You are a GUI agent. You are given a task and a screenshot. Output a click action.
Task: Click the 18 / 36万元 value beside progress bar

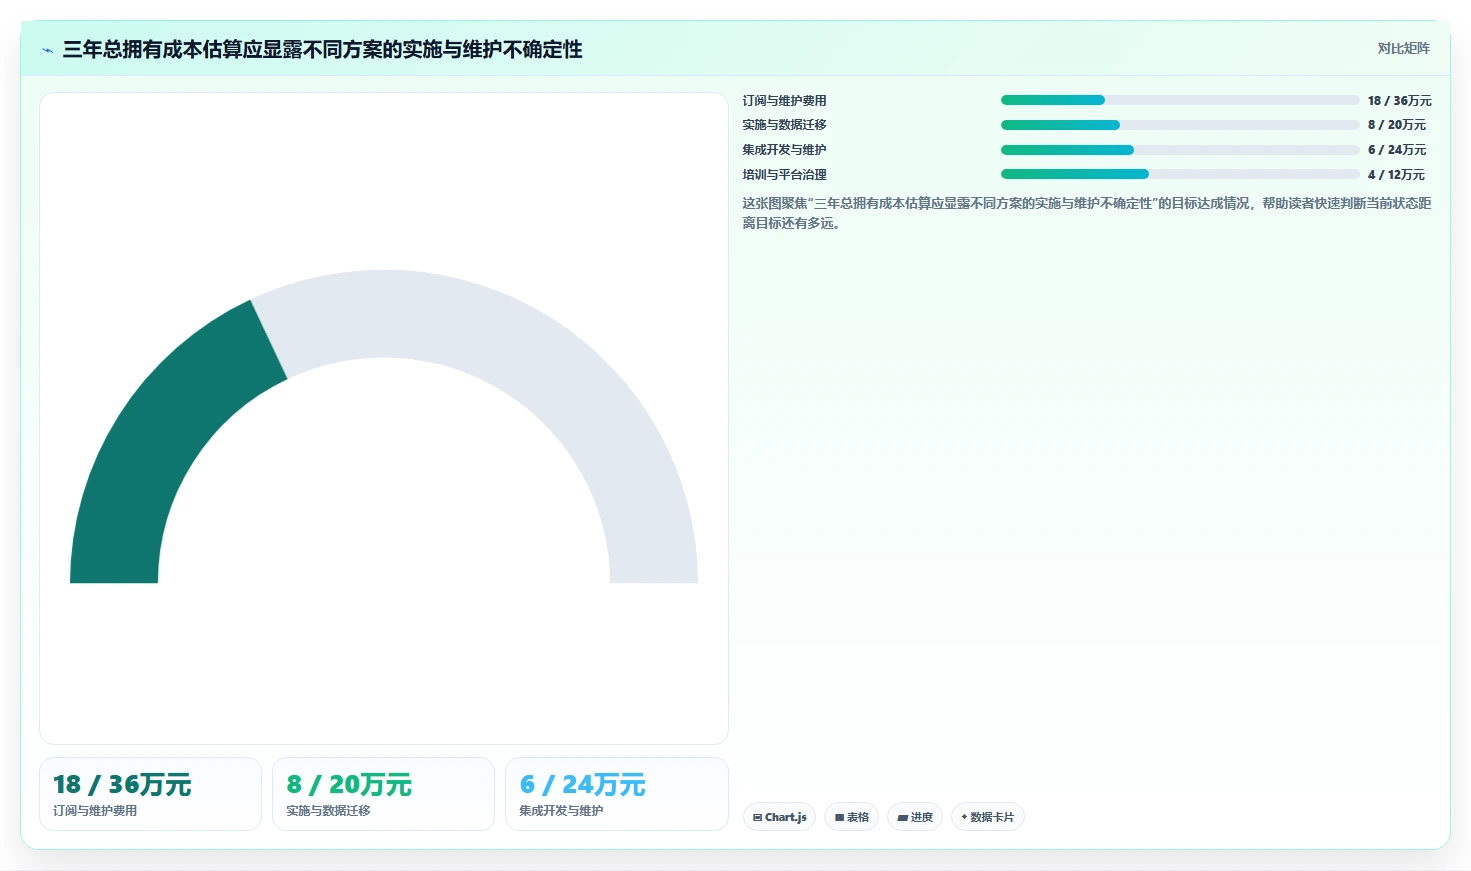coord(1399,100)
